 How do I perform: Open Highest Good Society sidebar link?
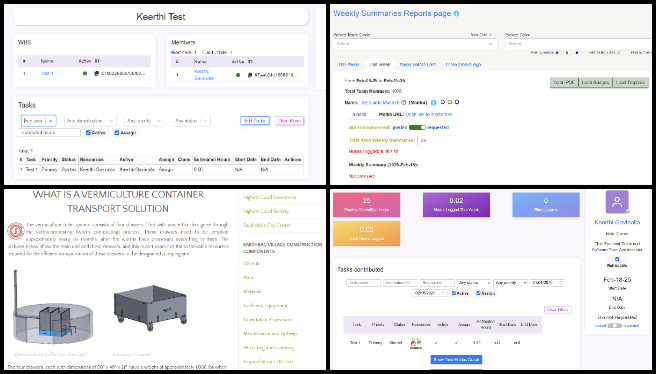[x=266, y=211]
